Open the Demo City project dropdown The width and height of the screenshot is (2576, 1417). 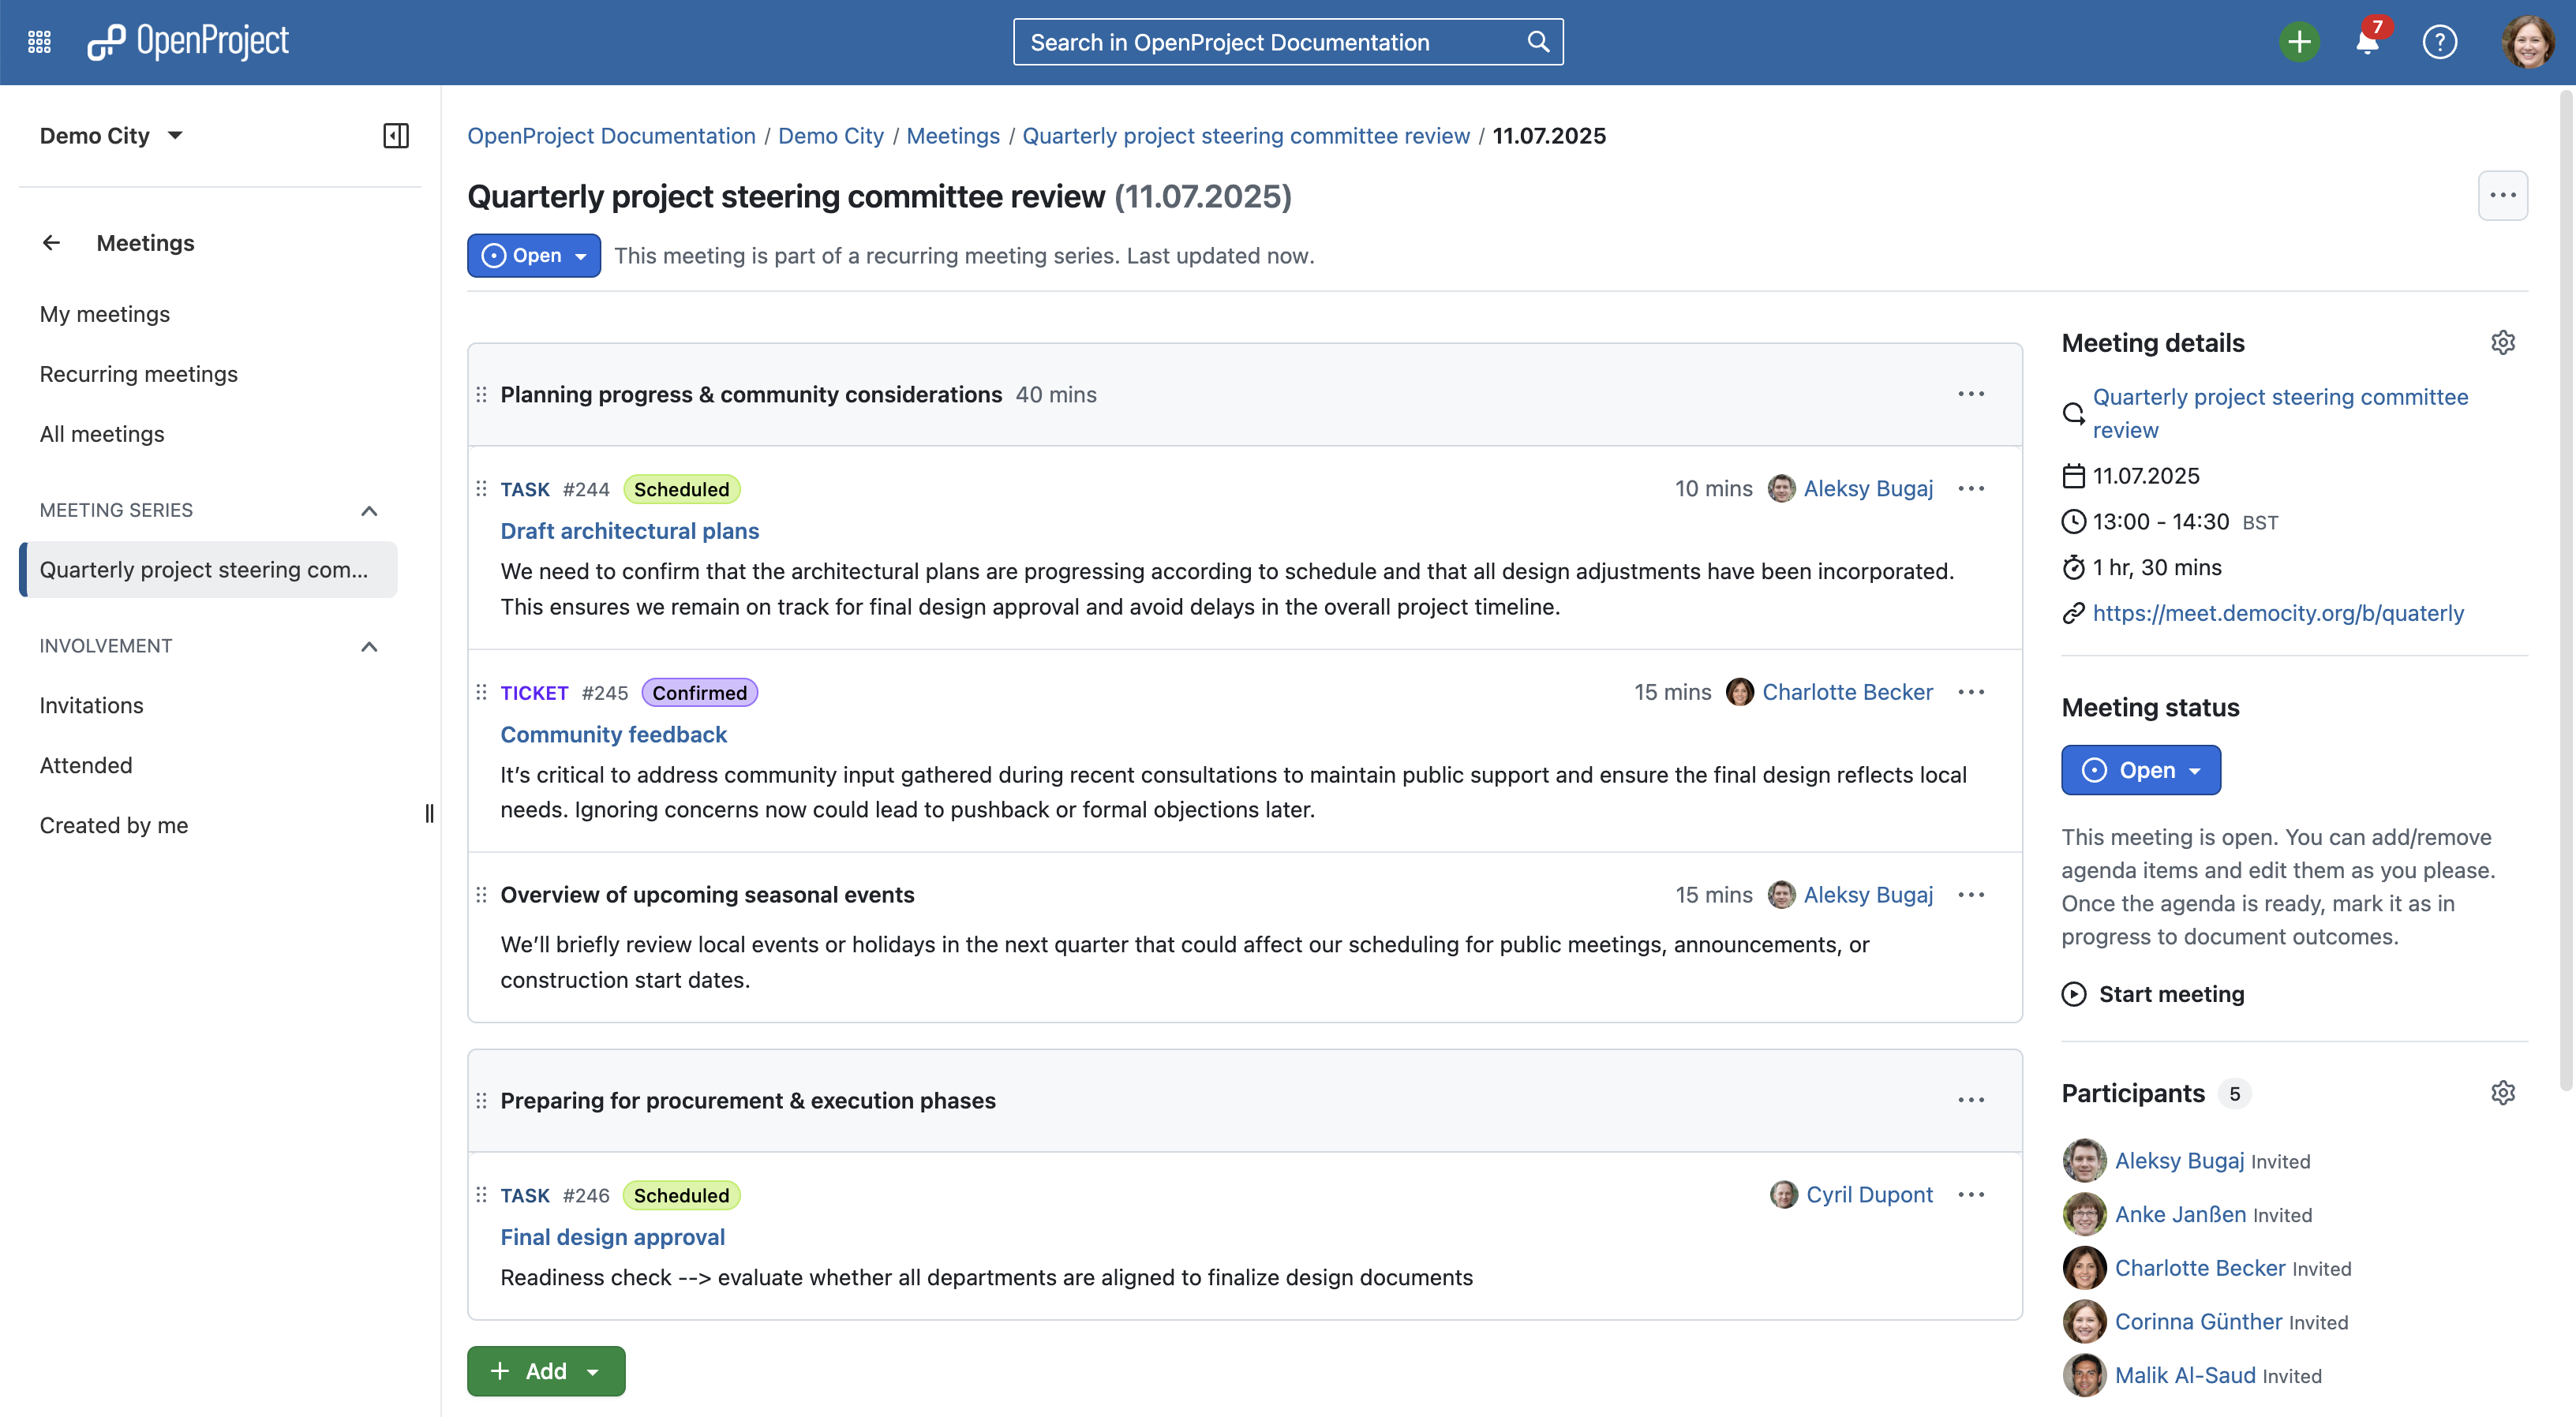[x=112, y=136]
